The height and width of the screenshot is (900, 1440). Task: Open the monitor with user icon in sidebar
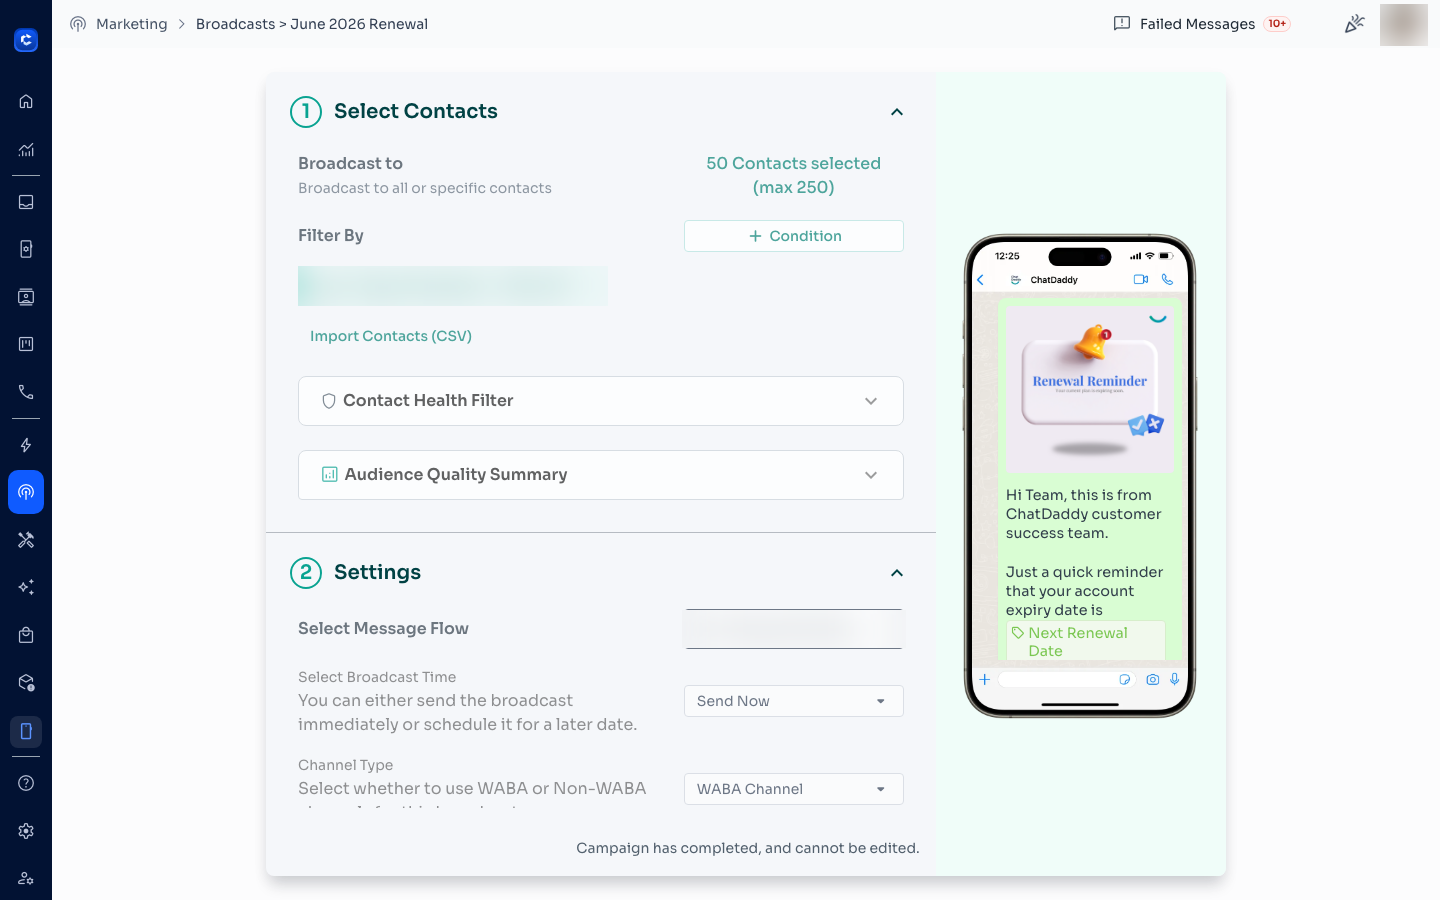26,297
